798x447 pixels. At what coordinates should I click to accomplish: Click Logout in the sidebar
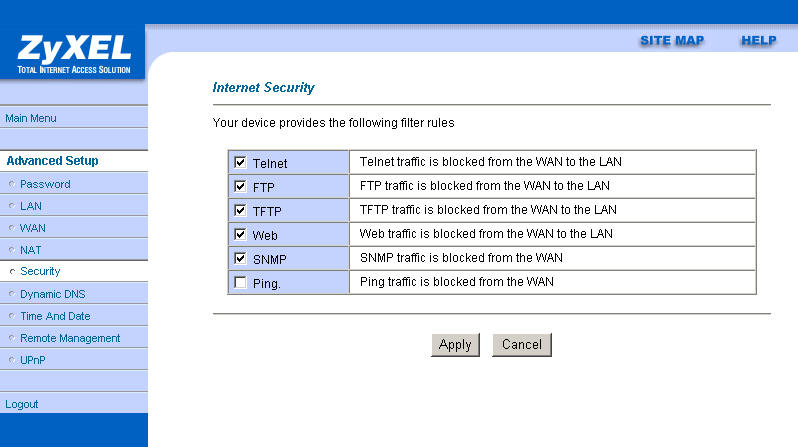click(x=22, y=404)
